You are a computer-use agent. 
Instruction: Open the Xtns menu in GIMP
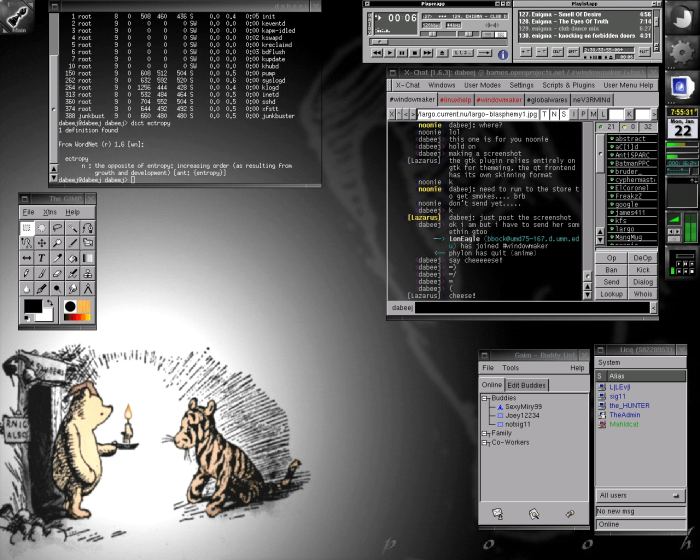[x=50, y=212]
